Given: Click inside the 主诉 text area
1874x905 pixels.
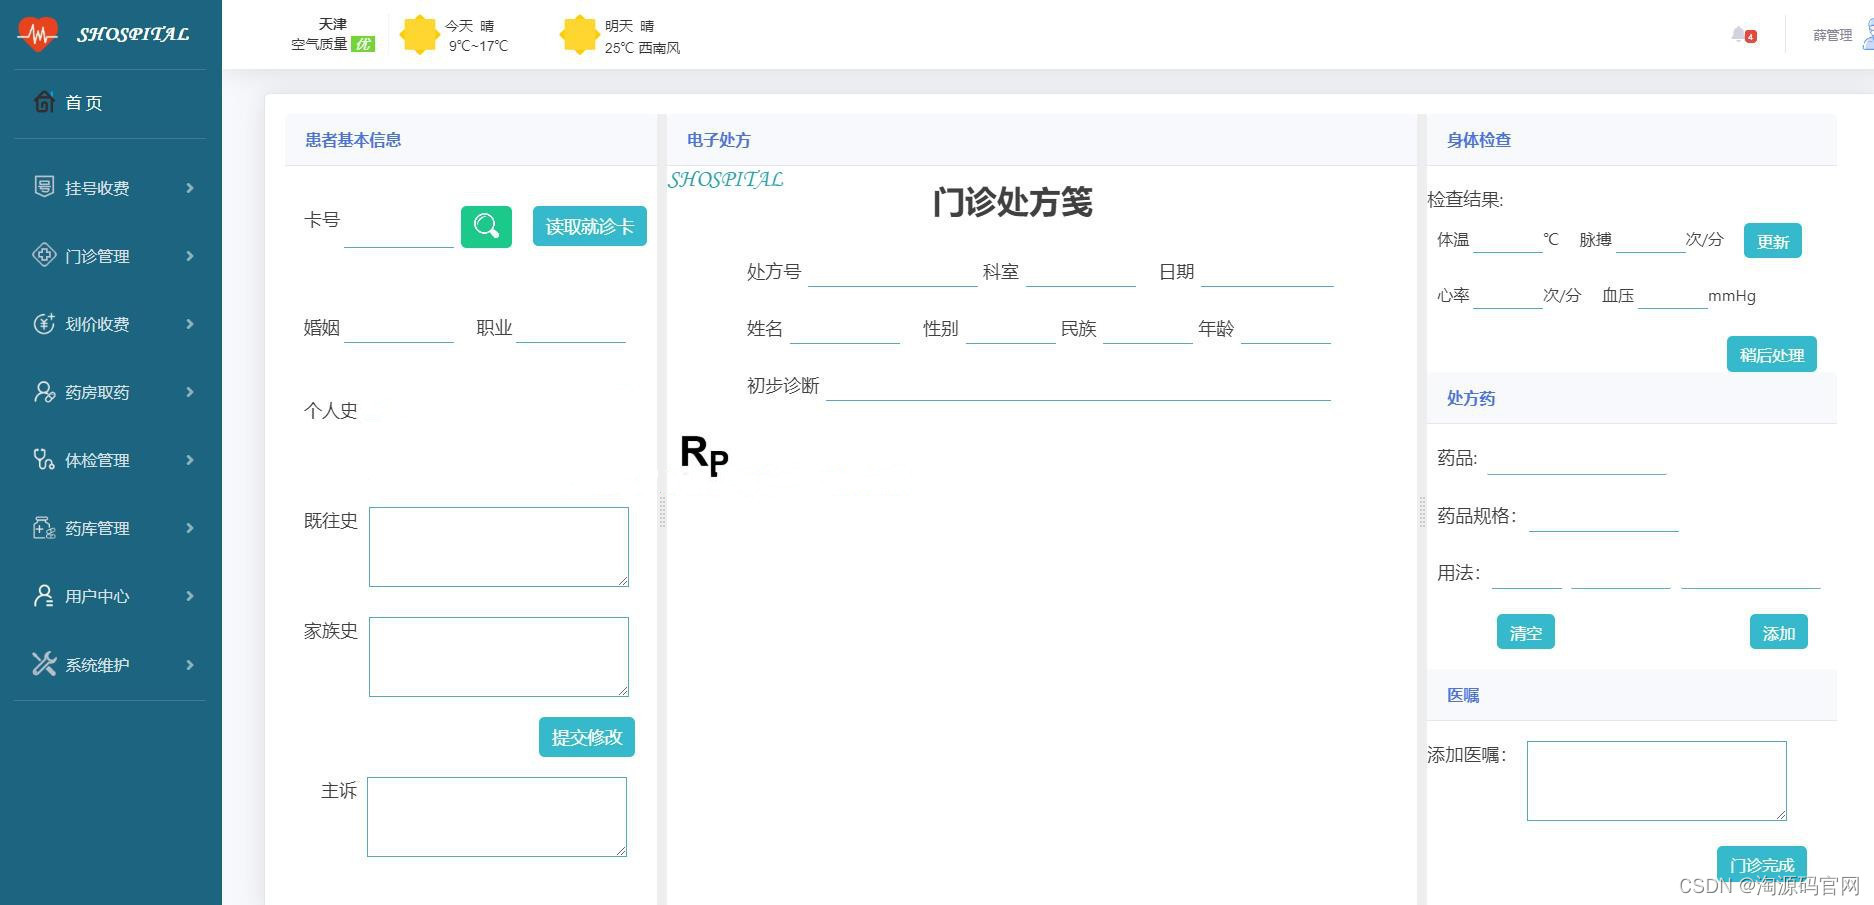Looking at the screenshot, I should coord(497,817).
